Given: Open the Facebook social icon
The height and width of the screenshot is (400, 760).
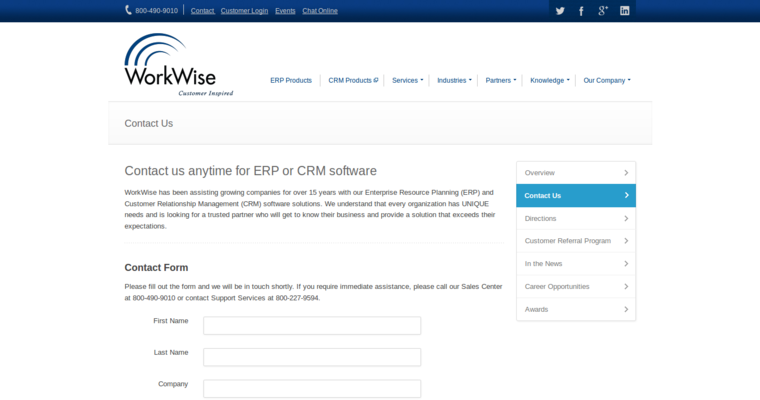Looking at the screenshot, I should coord(581,11).
